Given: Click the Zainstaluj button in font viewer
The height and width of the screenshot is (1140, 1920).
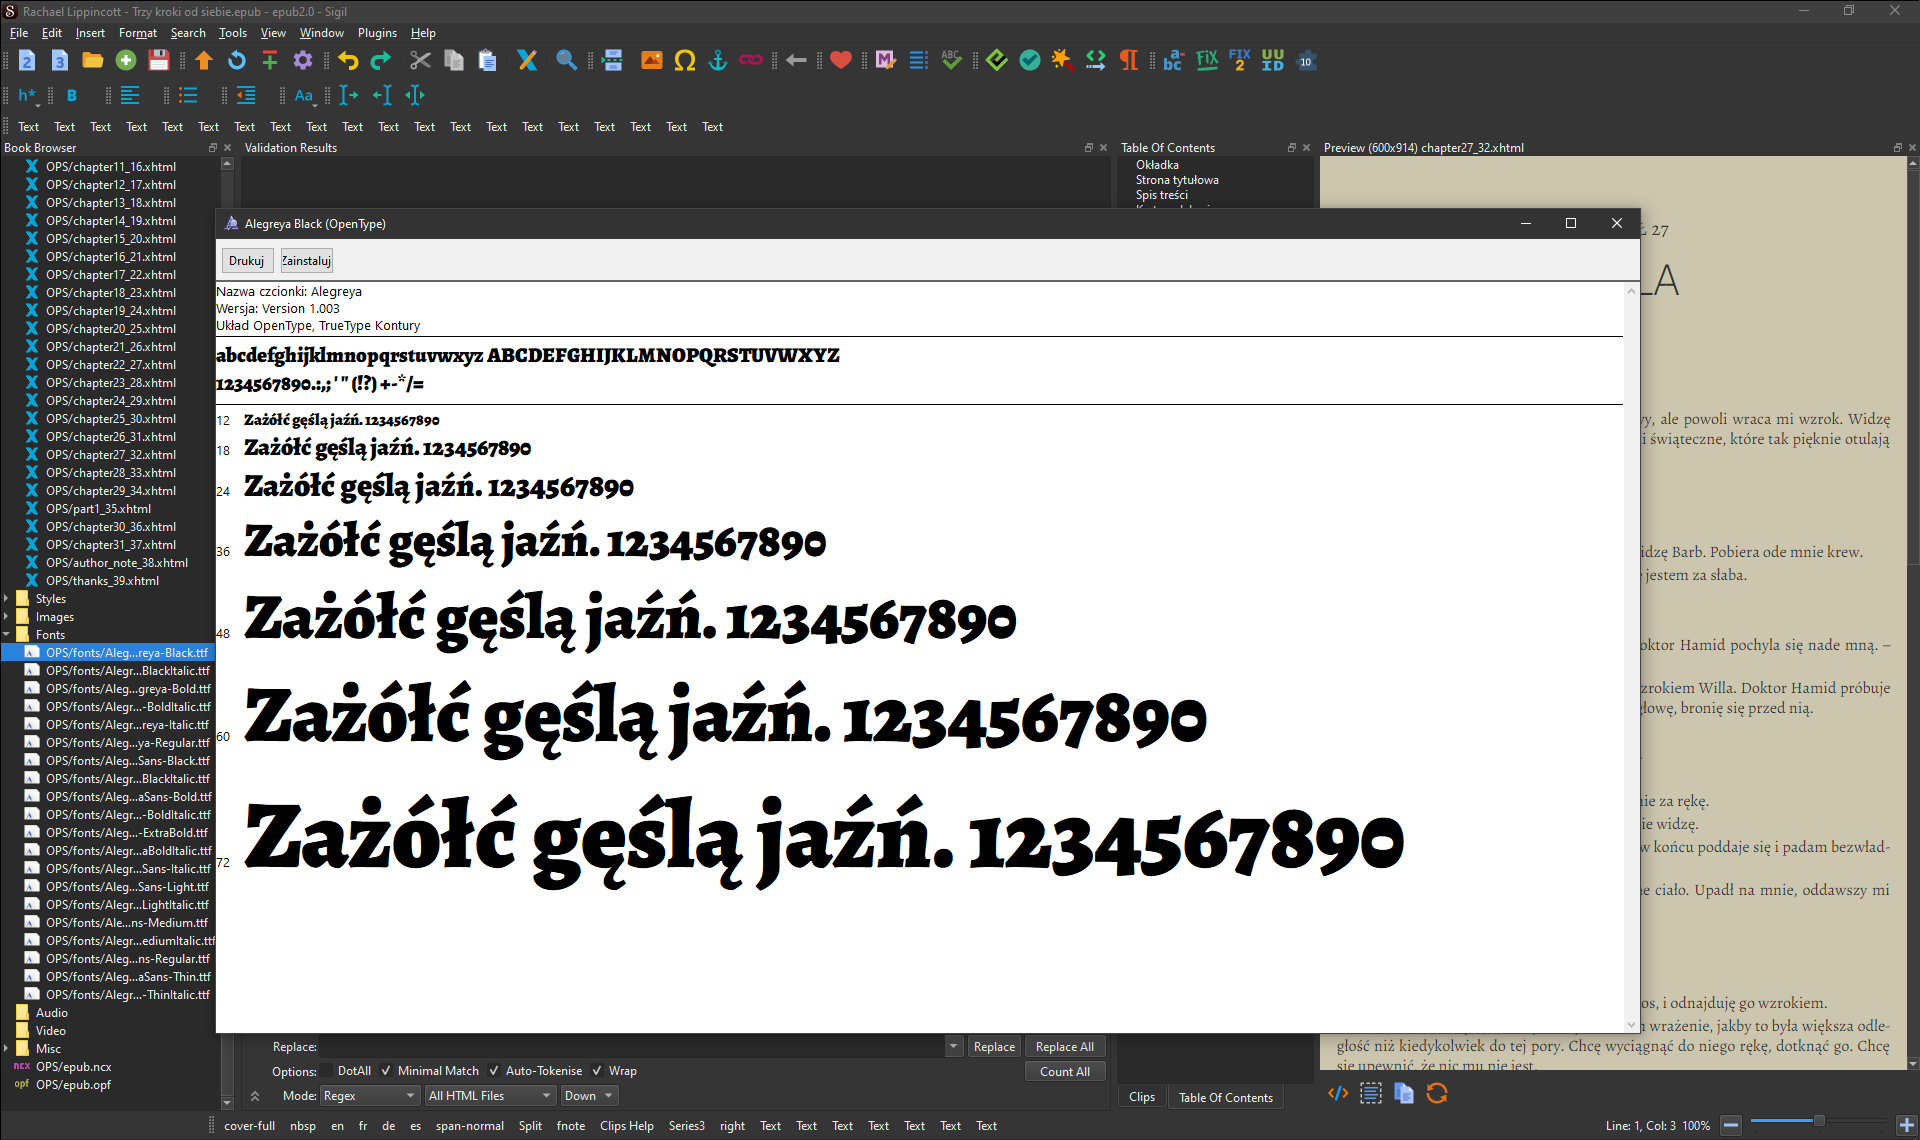Looking at the screenshot, I should click(306, 261).
